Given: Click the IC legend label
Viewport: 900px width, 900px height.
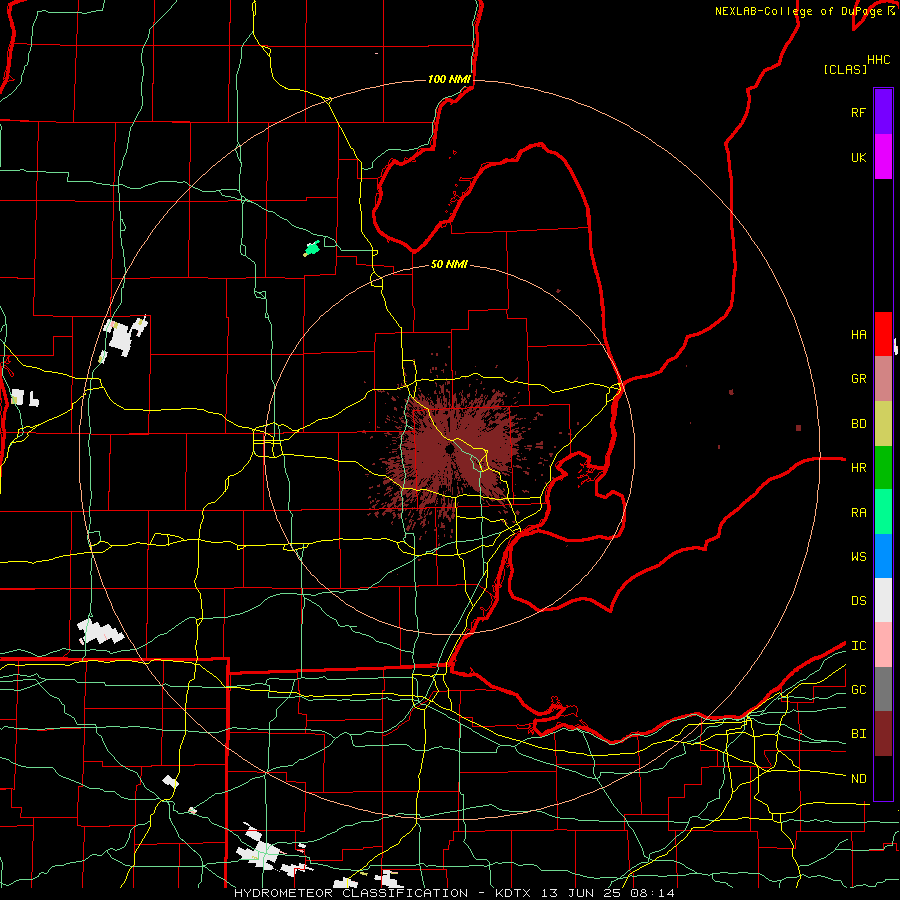Looking at the screenshot, I should 858,645.
